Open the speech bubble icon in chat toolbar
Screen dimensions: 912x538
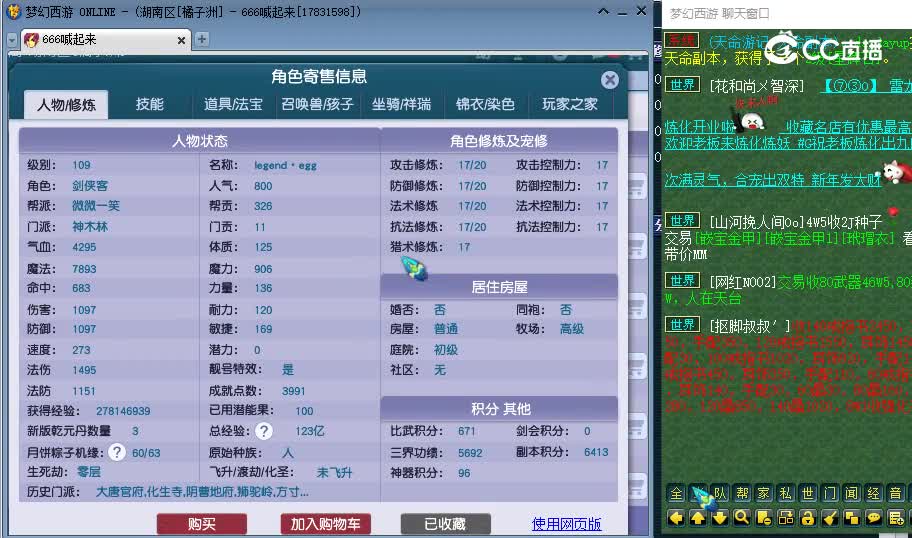tap(874, 518)
